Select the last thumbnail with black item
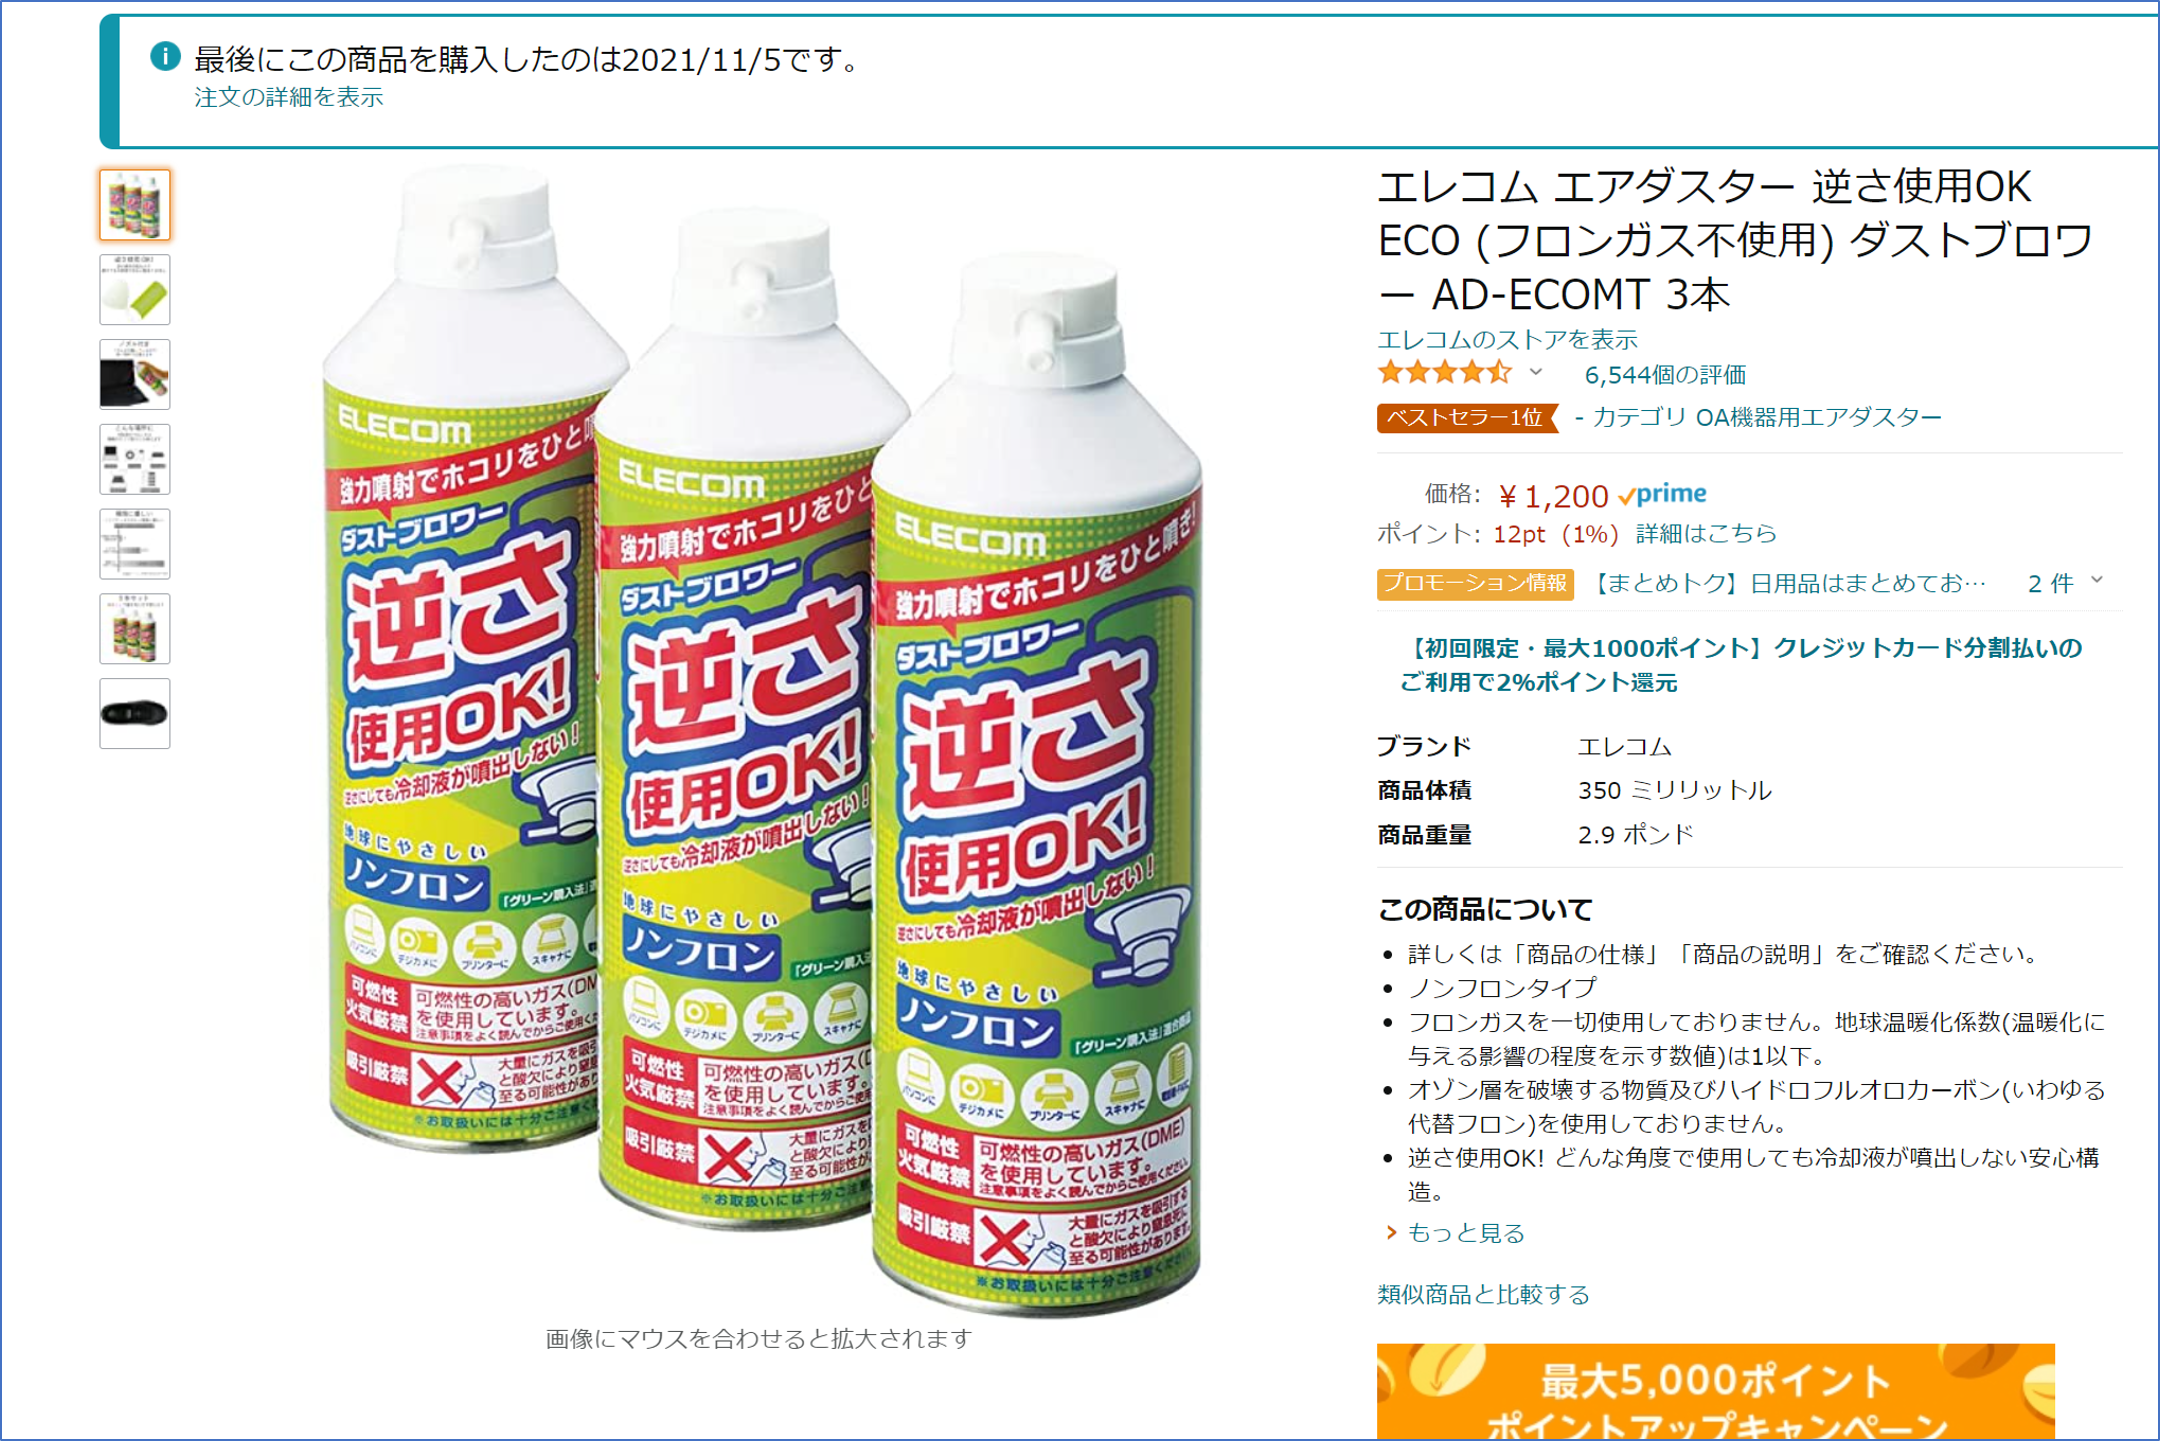This screenshot has width=2160, height=1441. pos(135,714)
